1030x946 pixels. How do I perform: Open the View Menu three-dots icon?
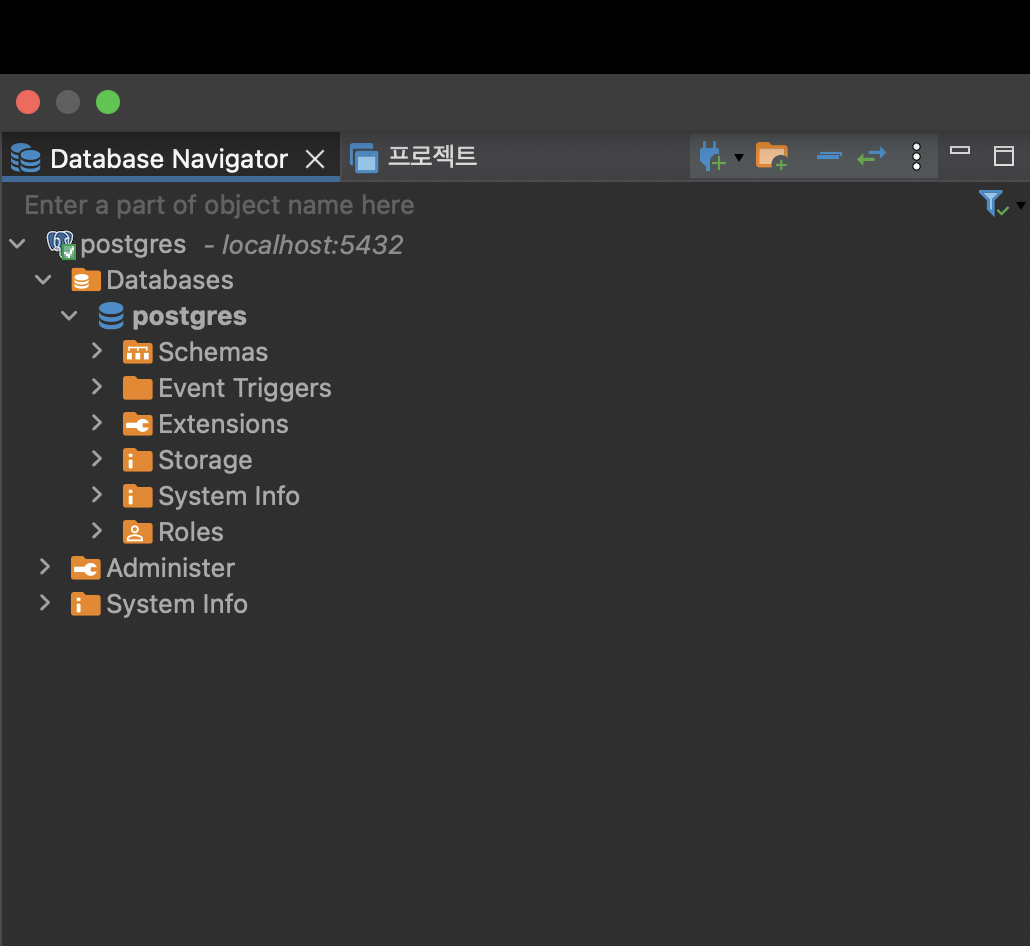916,157
